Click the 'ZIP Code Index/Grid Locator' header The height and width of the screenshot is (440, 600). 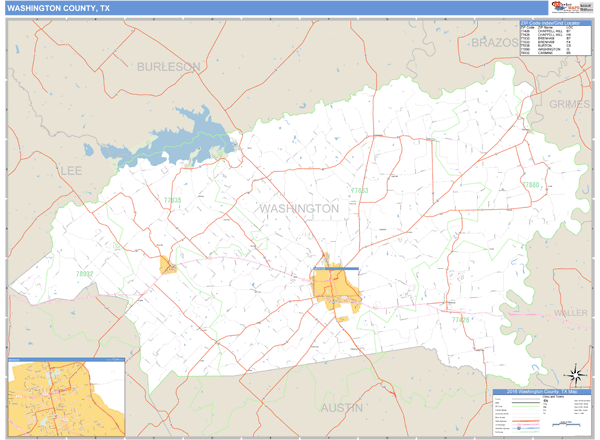click(x=555, y=23)
